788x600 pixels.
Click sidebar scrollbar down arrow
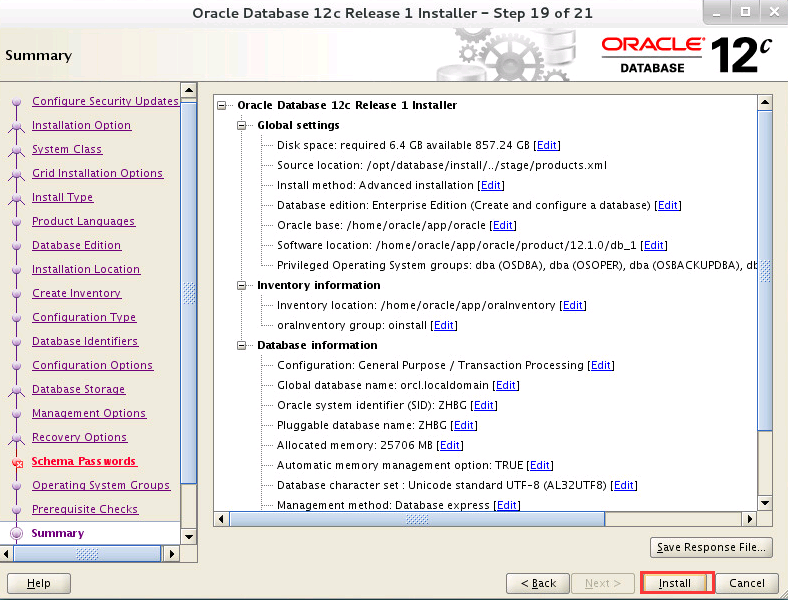click(x=188, y=537)
